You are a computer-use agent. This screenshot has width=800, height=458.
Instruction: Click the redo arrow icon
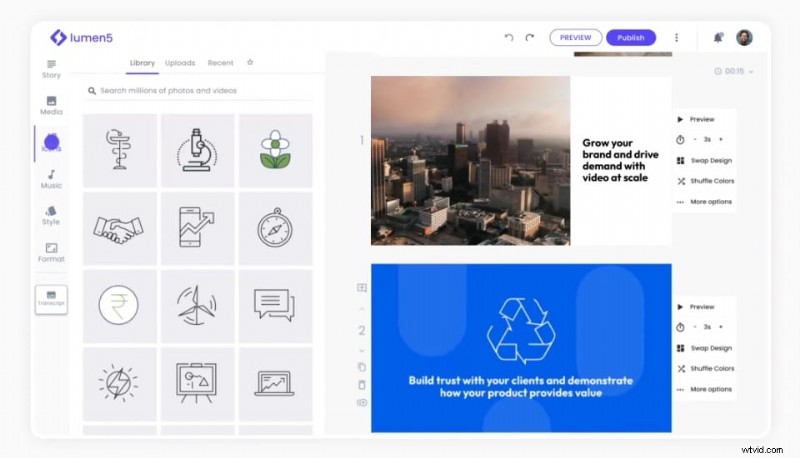530,38
